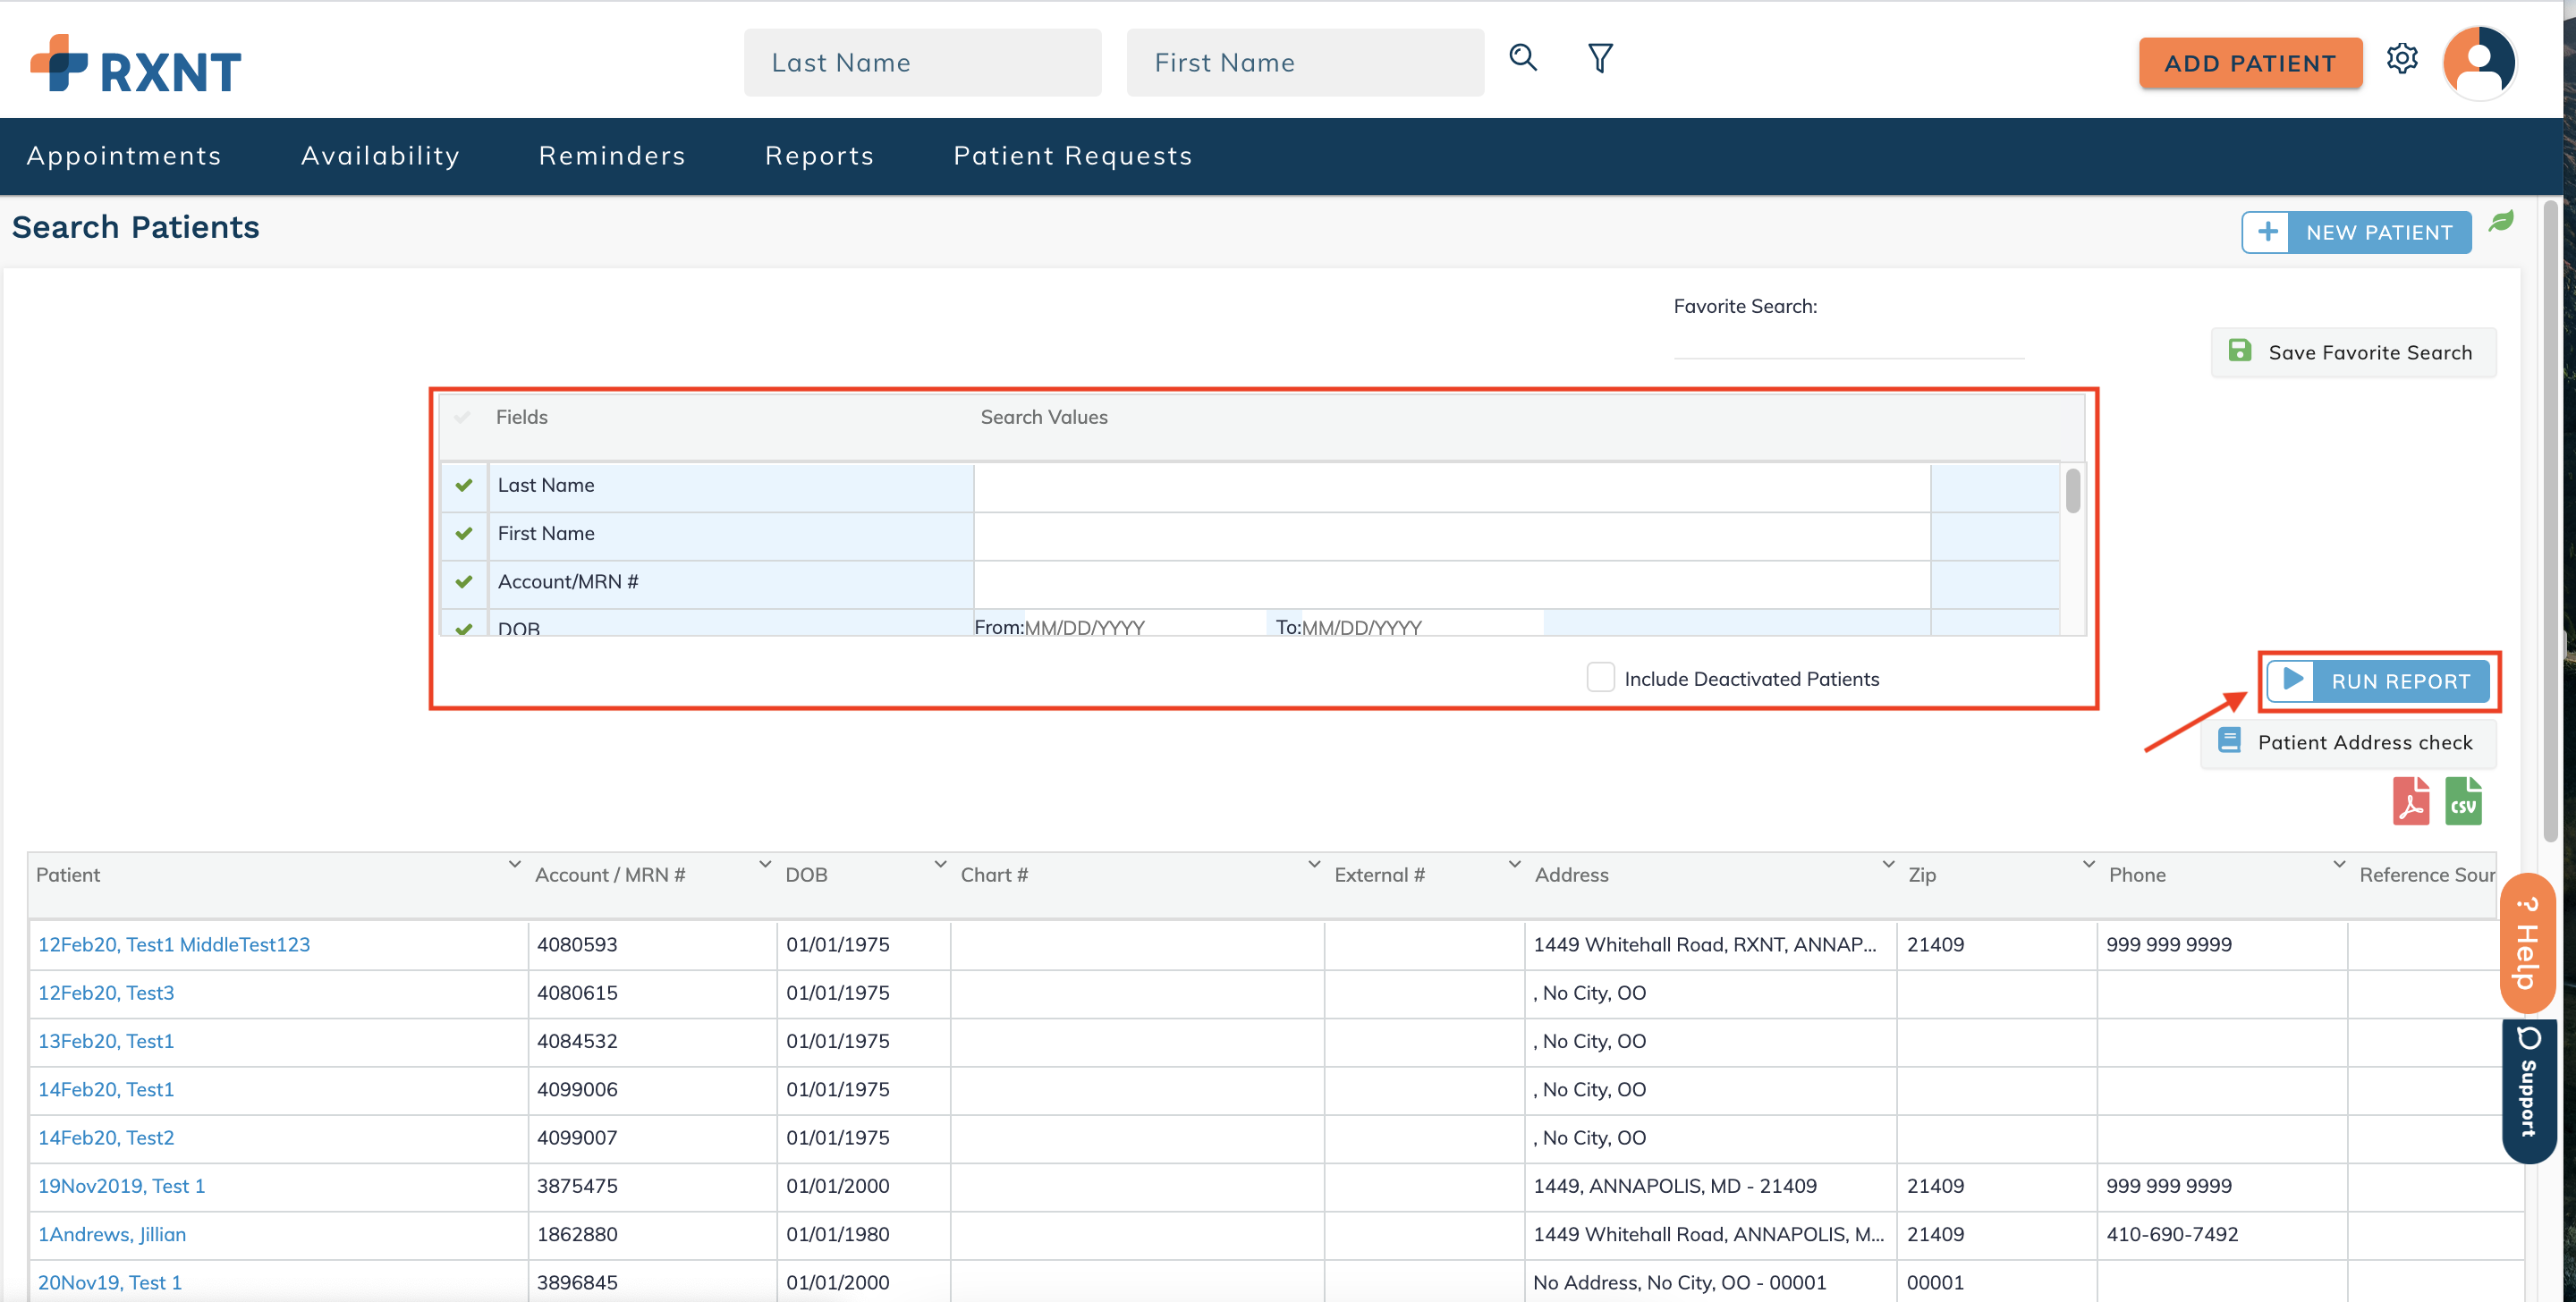Screen dimensions: 2576x1302
Task: Open the filter funnel icon
Action: pos(1600,58)
